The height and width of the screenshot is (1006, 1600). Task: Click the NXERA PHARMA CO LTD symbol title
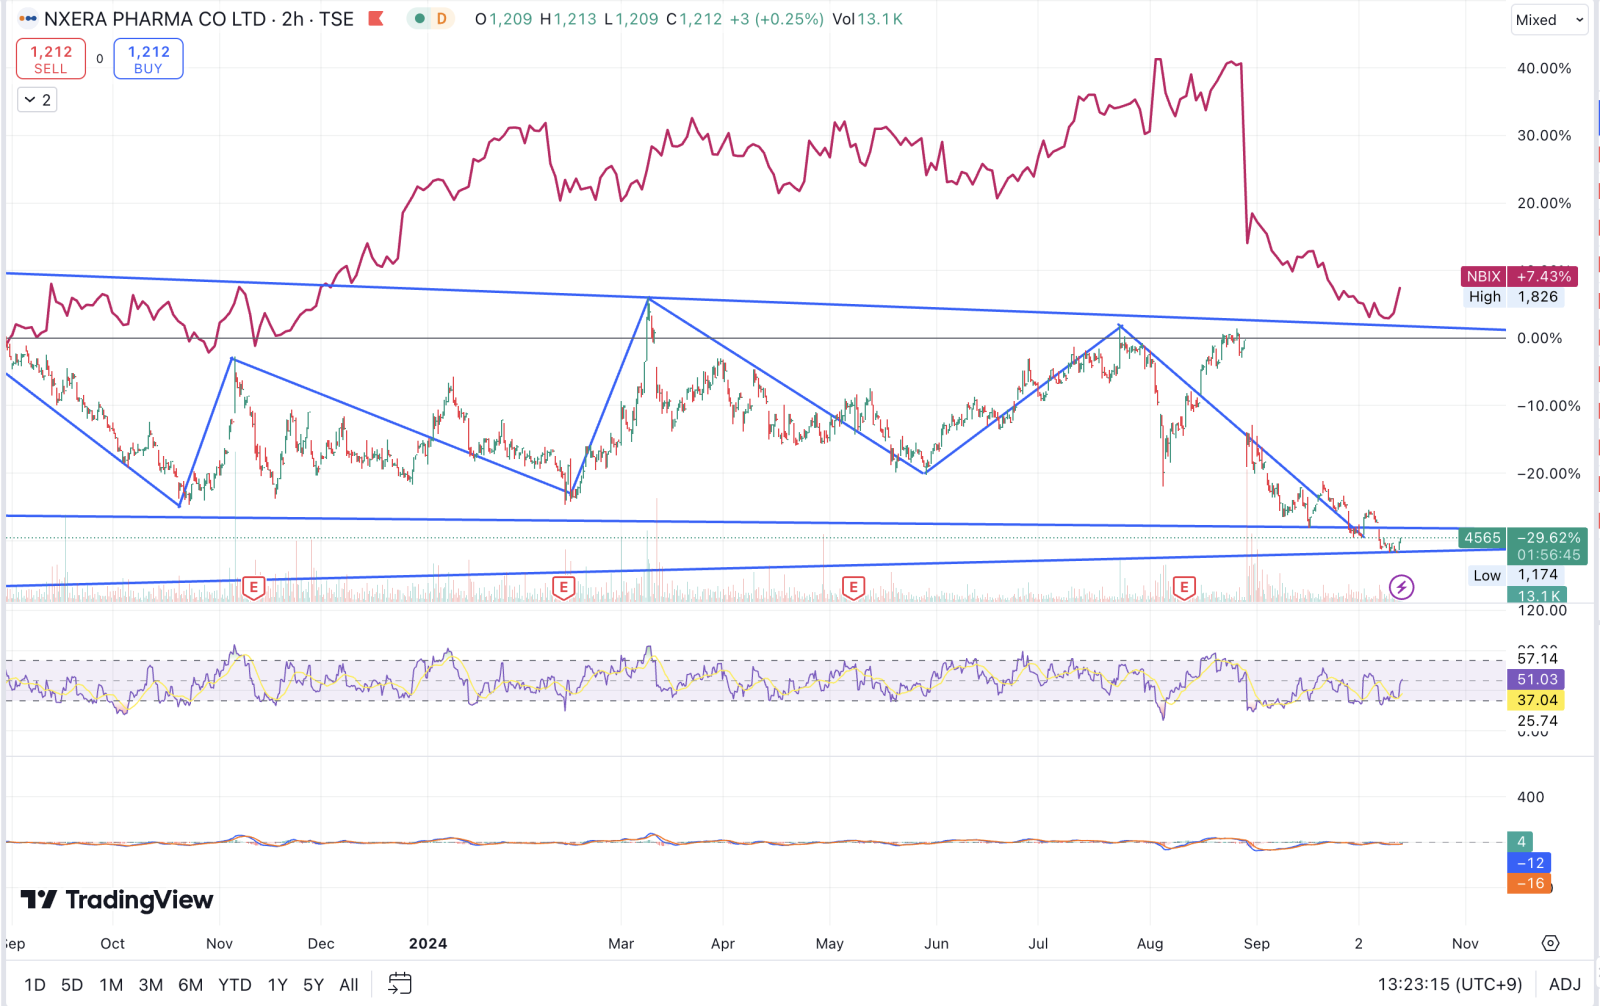[x=155, y=19]
